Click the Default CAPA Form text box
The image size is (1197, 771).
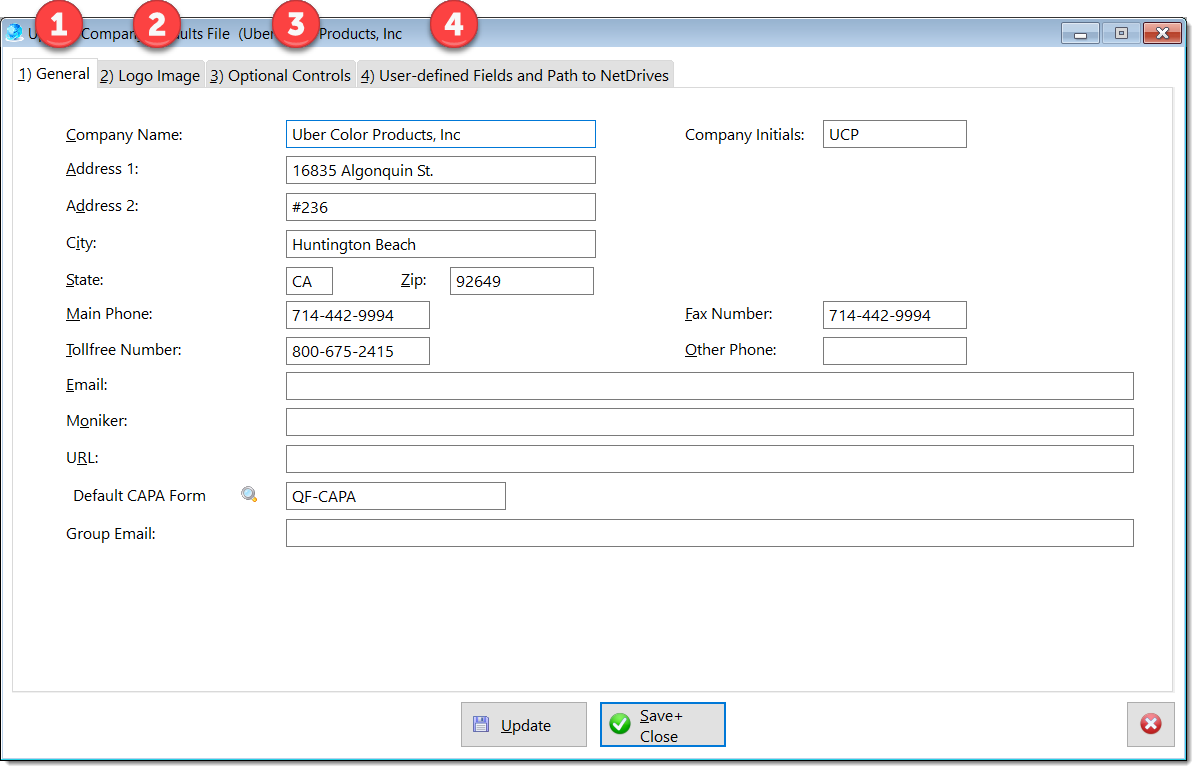pyautogui.click(x=395, y=496)
